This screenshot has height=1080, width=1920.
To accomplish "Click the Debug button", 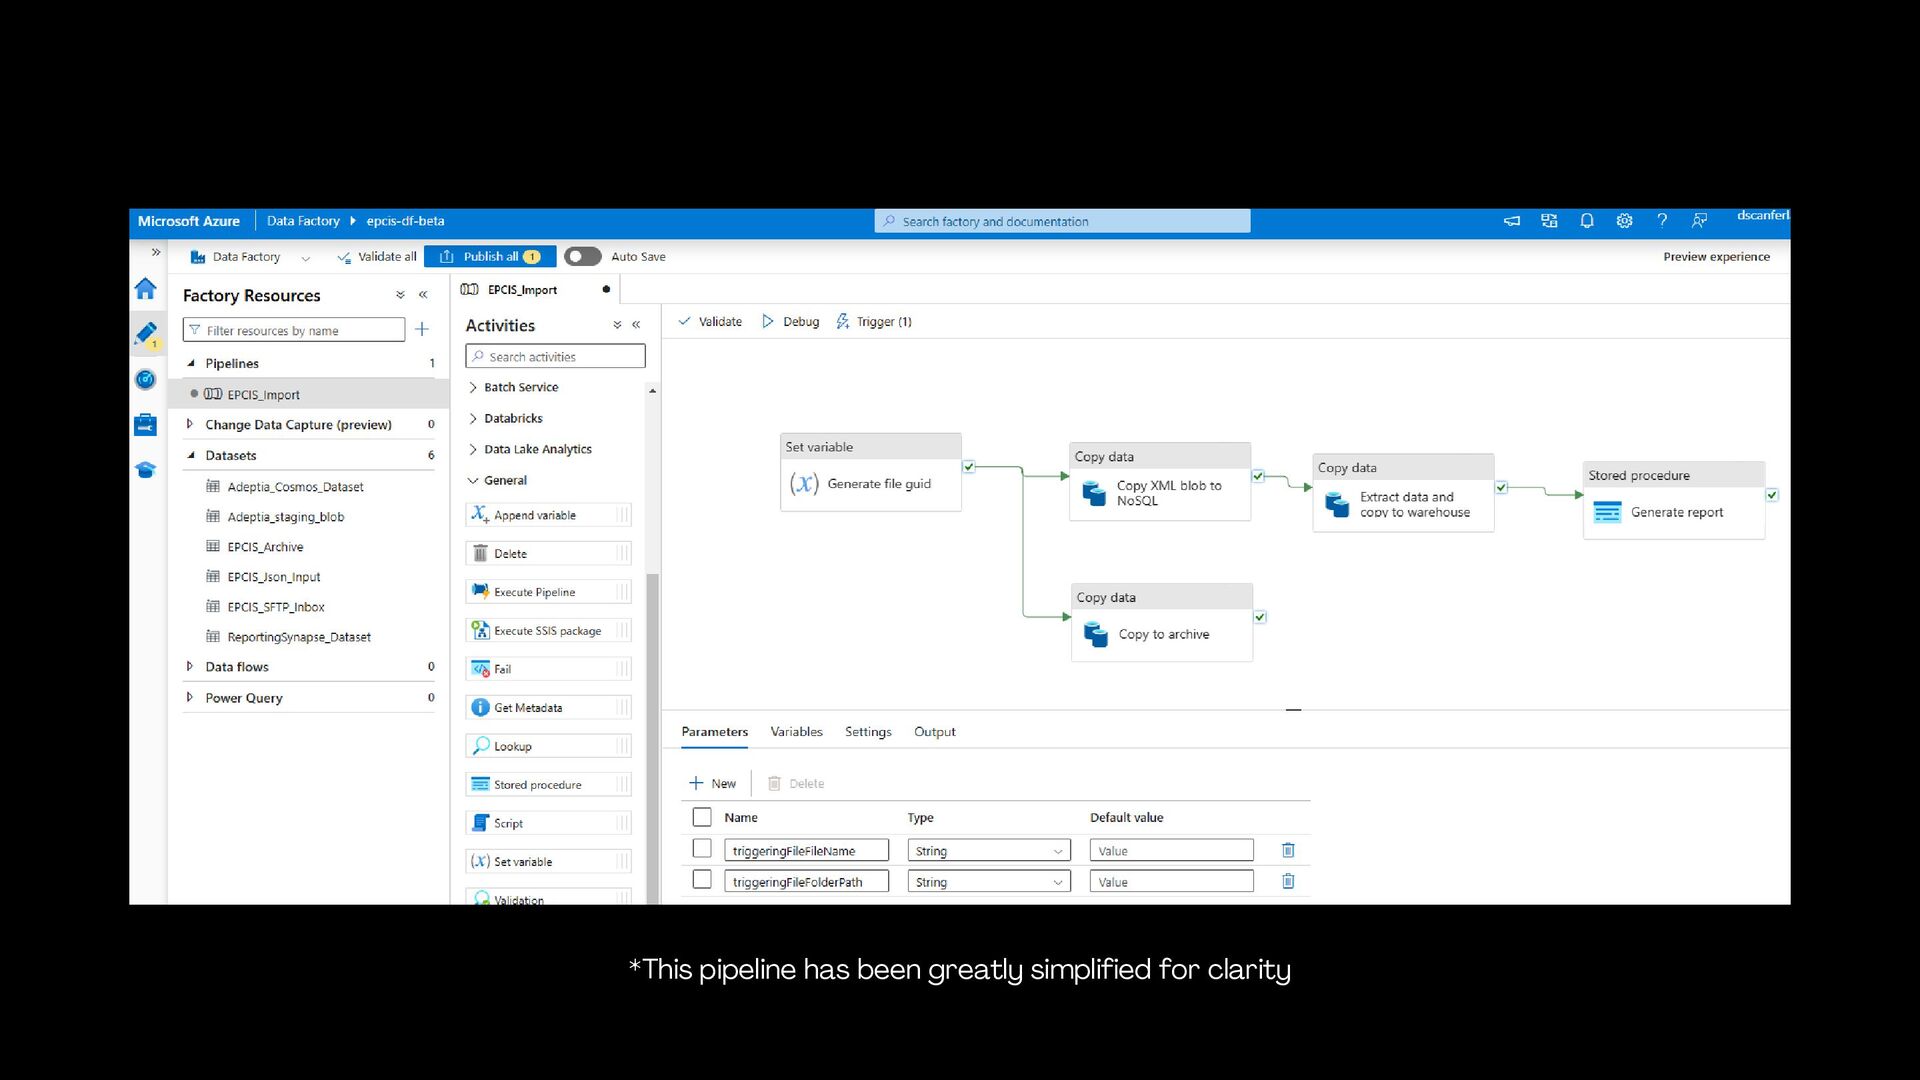I will [791, 322].
